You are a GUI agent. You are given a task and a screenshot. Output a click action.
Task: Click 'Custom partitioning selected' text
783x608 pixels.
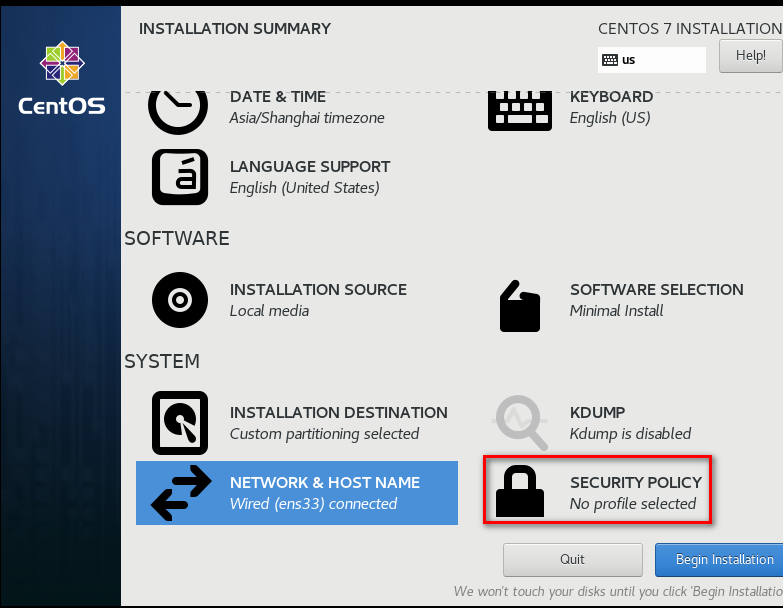tap(324, 434)
